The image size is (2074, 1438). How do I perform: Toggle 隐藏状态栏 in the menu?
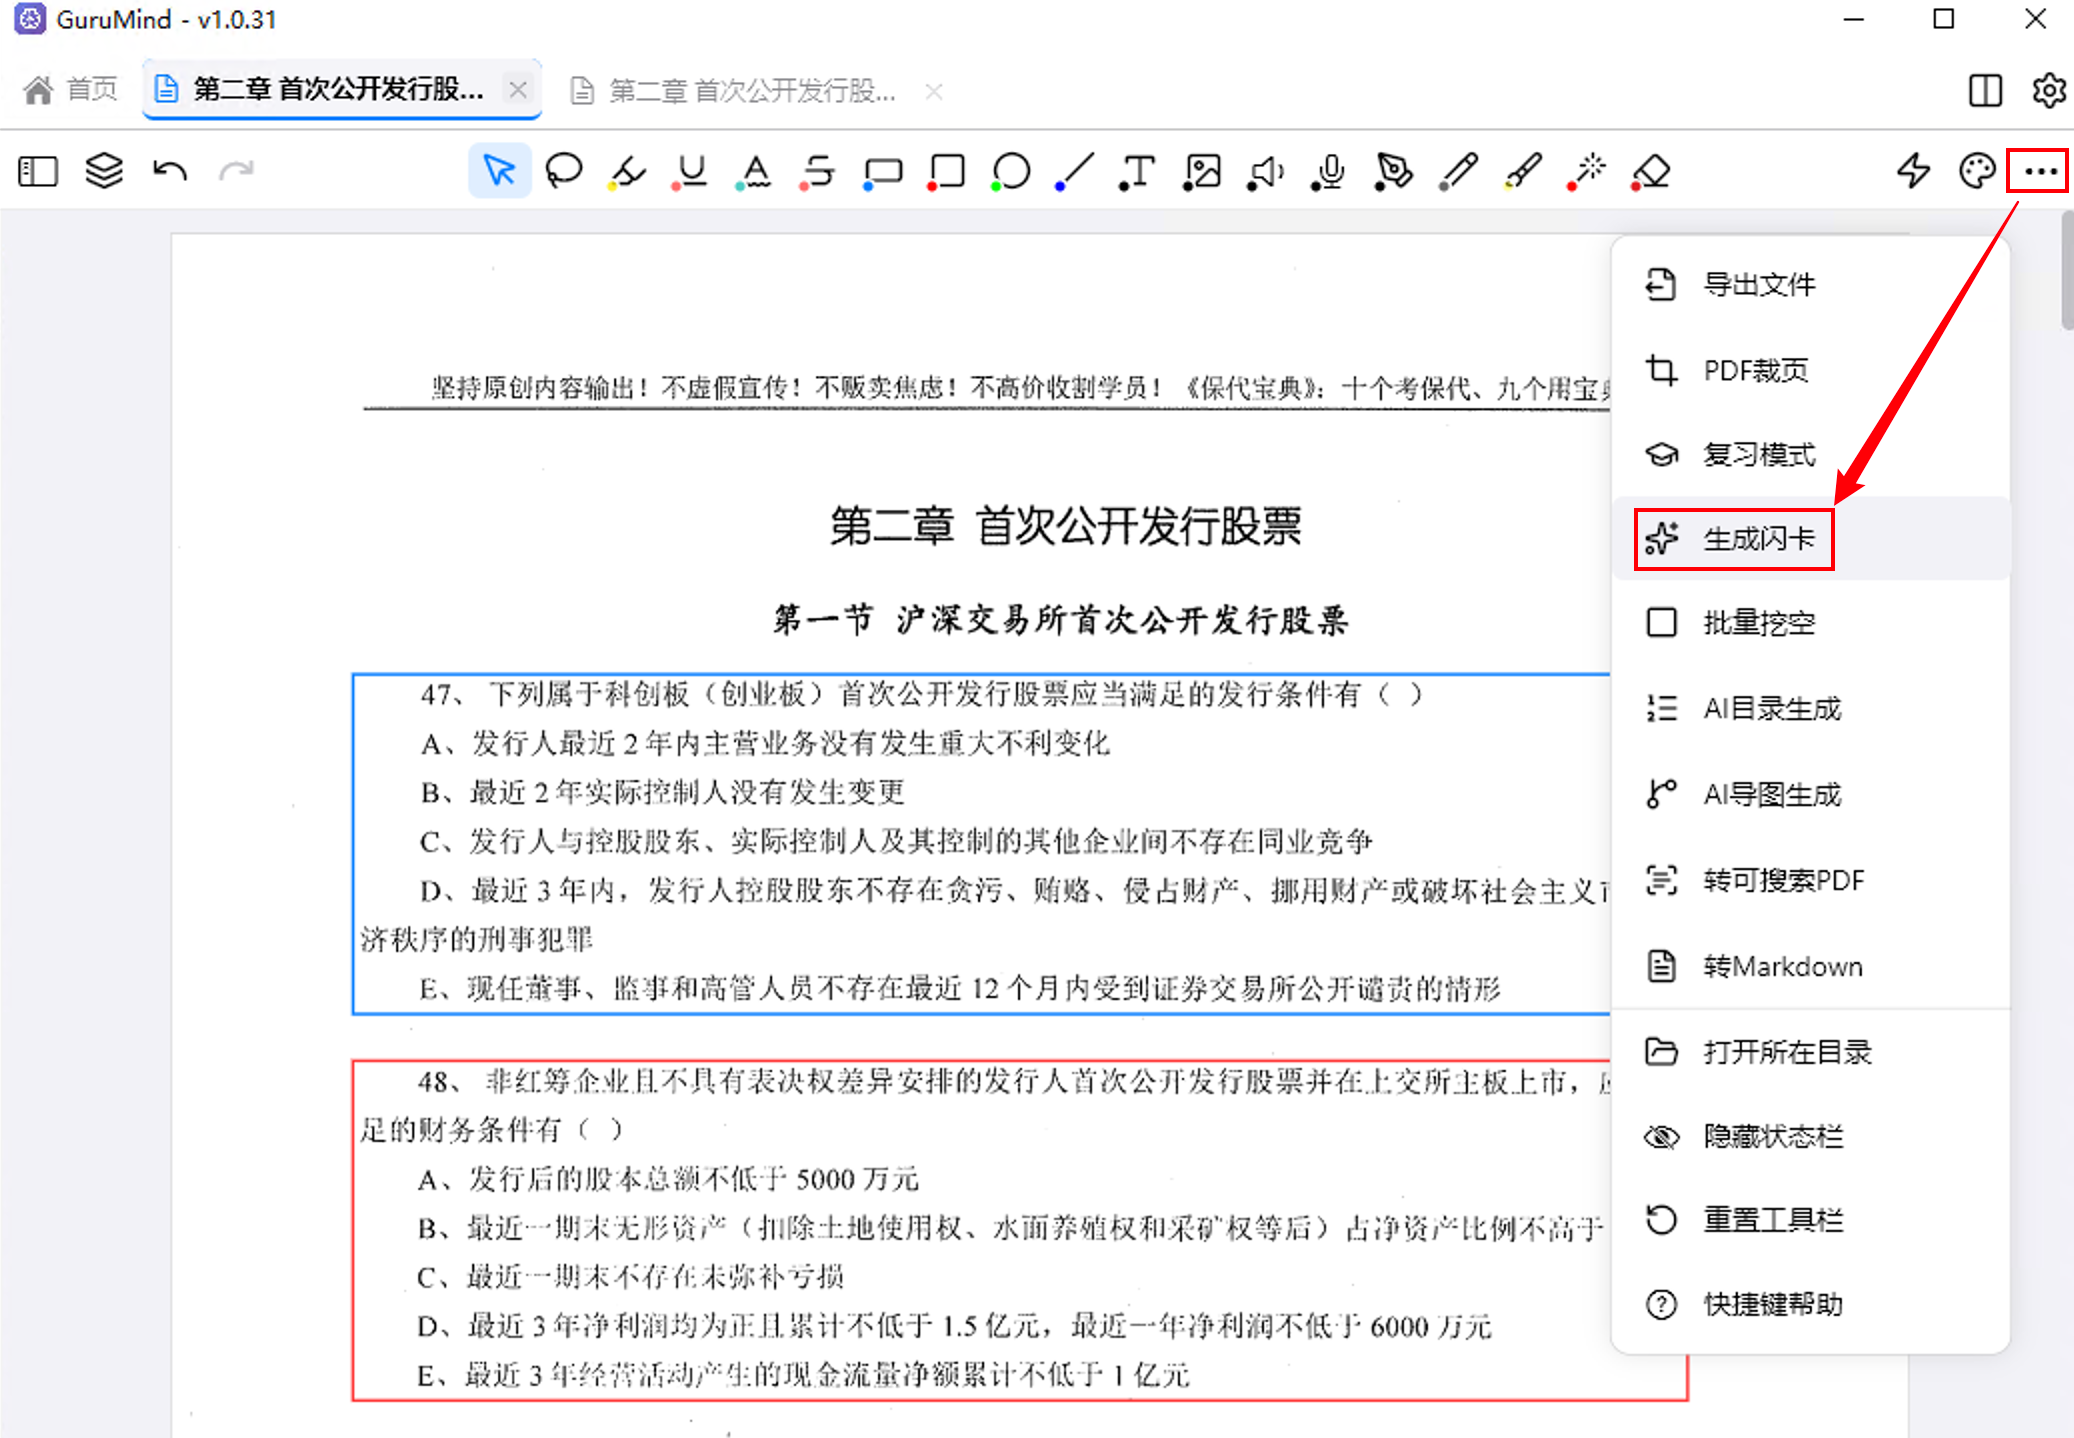[x=1810, y=1137]
